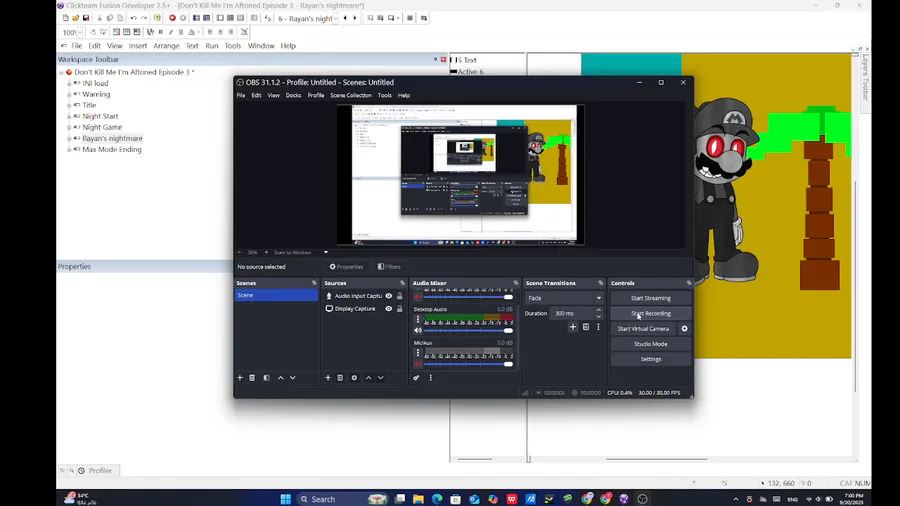Click New file icon in Fusion toolbar

click(x=65, y=18)
